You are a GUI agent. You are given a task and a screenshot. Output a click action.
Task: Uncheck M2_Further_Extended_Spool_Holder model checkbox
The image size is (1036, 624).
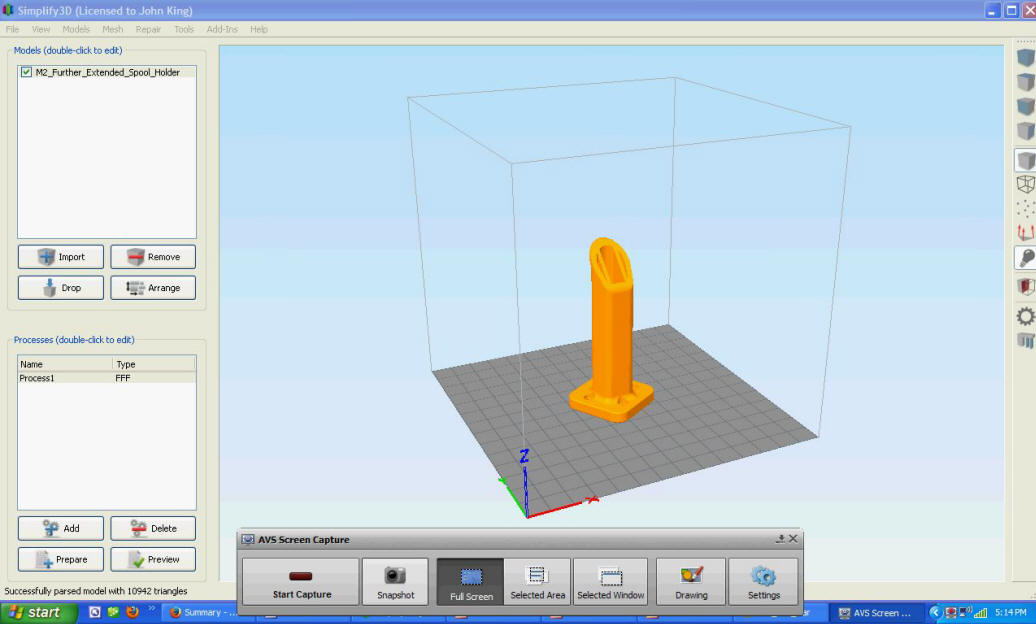[x=26, y=73]
